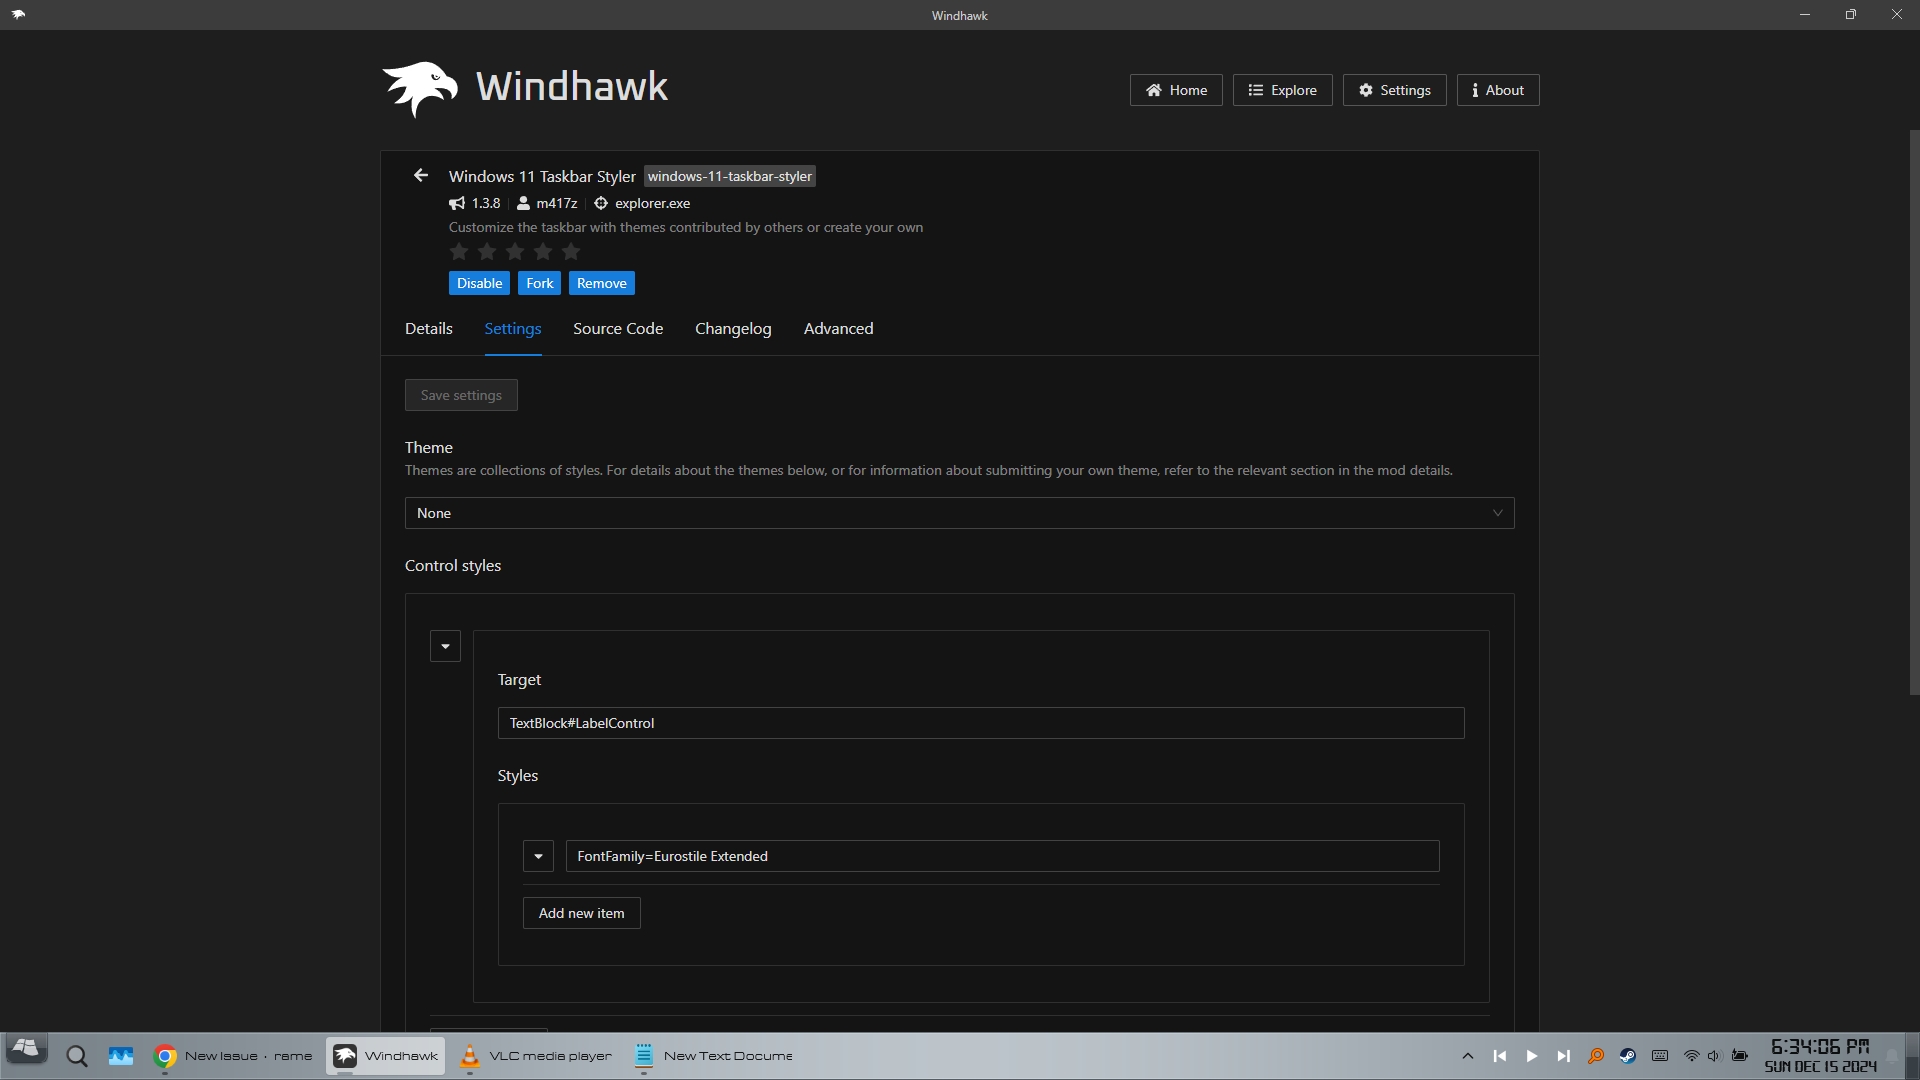The width and height of the screenshot is (1920, 1080).
Task: Rate the mod five stars
Action: point(569,252)
